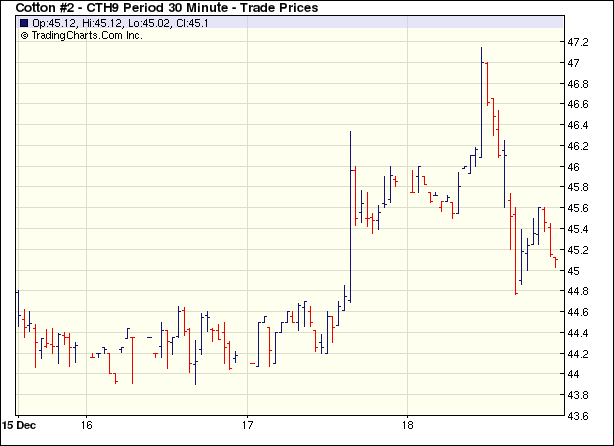Select the 47 price level label

574,63
